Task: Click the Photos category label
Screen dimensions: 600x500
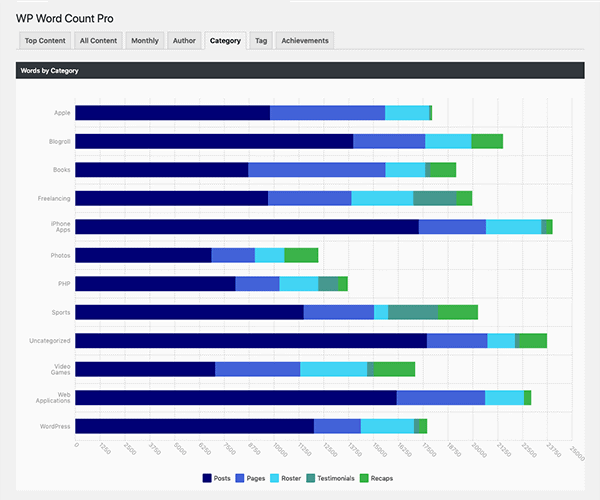Action: [60, 256]
